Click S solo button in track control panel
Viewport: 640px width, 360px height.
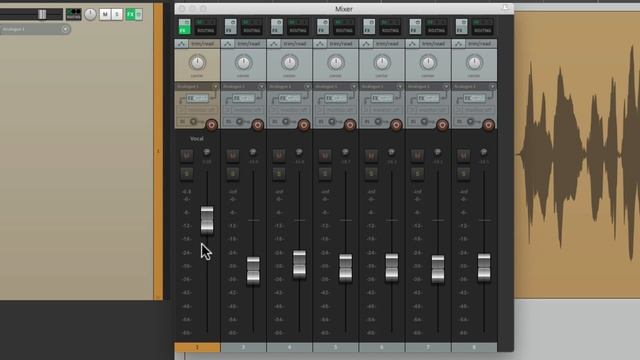point(117,15)
